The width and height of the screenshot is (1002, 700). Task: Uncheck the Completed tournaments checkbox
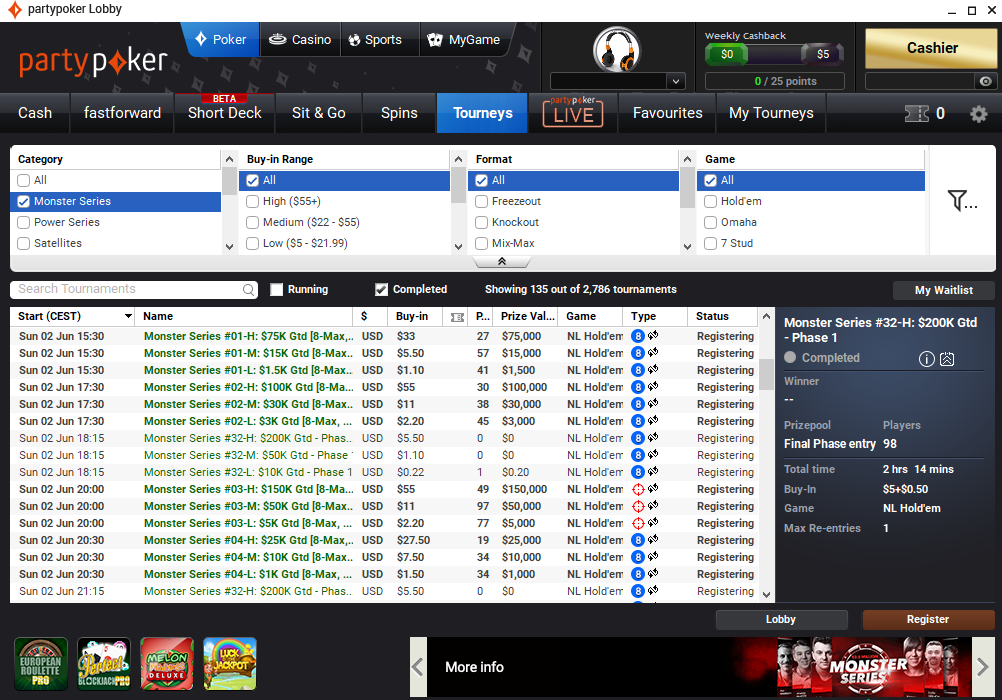coord(381,290)
